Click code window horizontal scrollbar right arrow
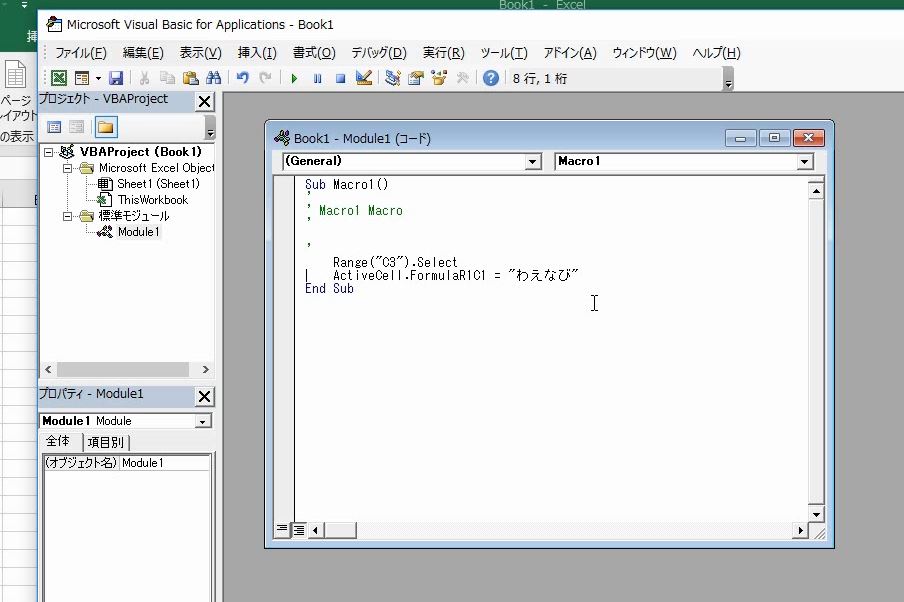This screenshot has width=904, height=602. 800,530
